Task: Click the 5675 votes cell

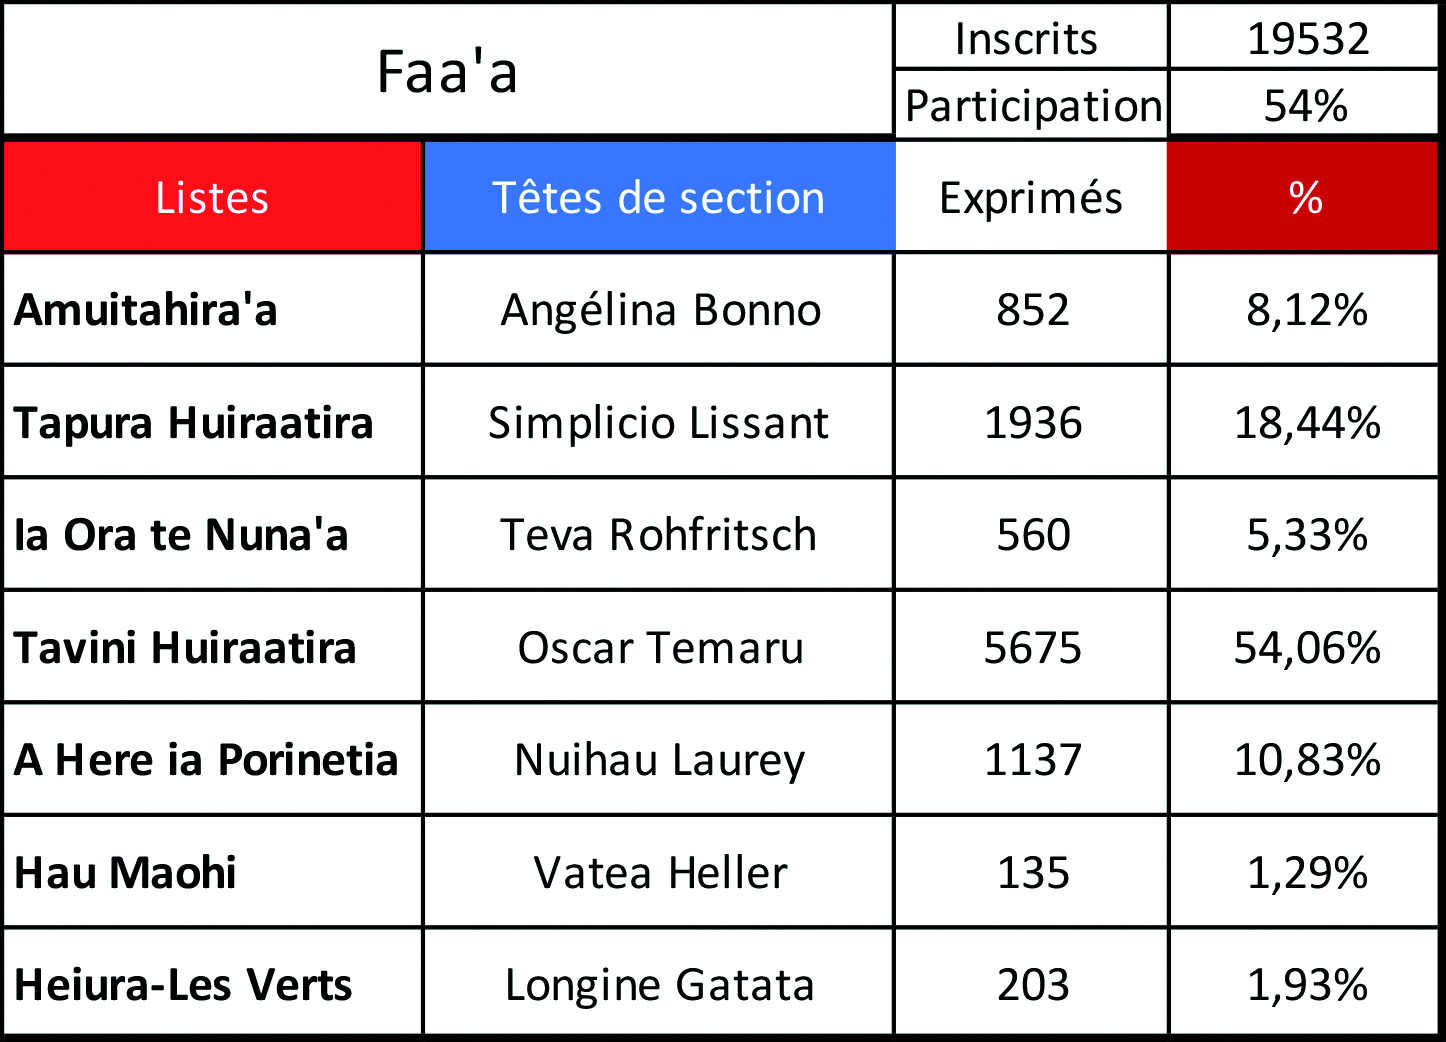Action: [x=1033, y=648]
